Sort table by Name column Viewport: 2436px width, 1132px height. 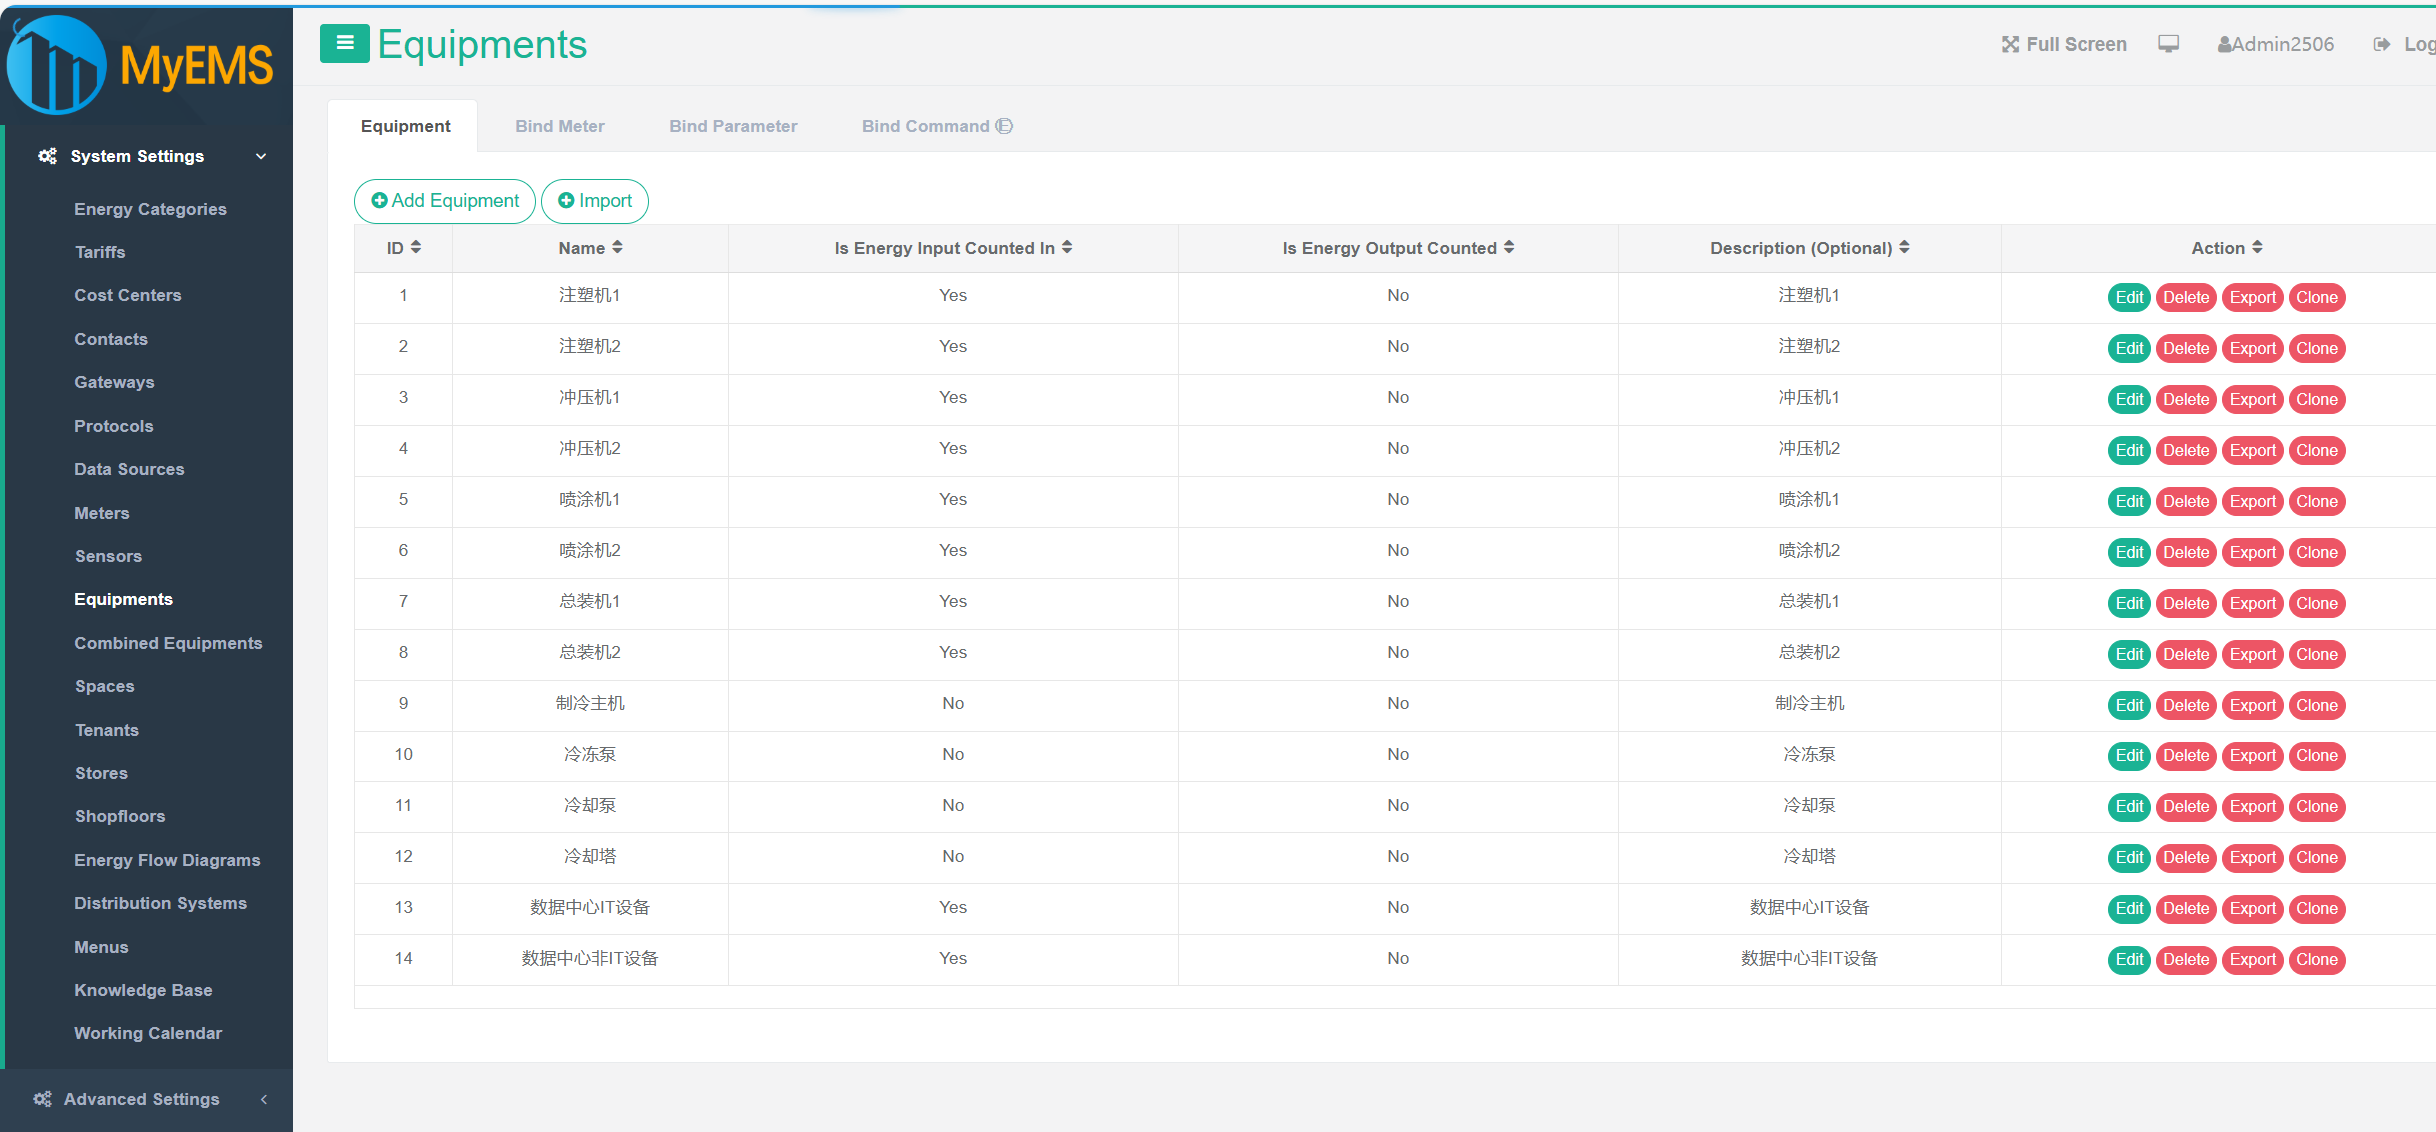click(x=617, y=247)
